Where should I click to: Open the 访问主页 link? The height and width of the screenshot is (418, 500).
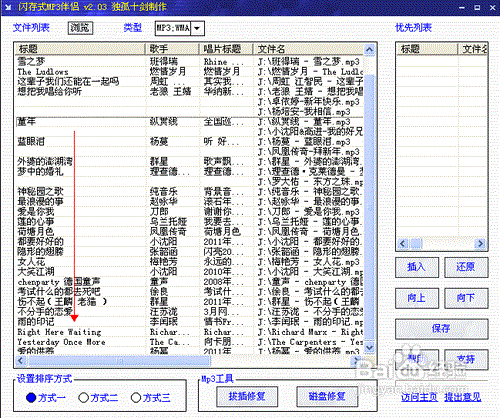click(419, 397)
